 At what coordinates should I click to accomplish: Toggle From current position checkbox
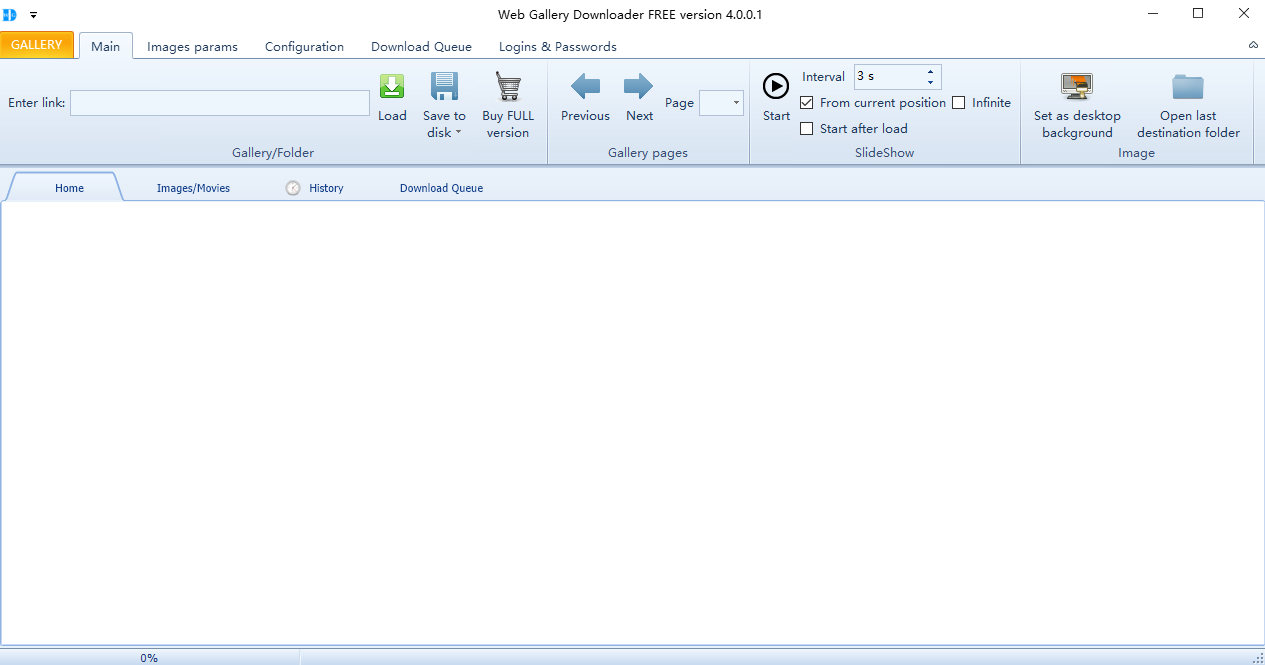(807, 102)
